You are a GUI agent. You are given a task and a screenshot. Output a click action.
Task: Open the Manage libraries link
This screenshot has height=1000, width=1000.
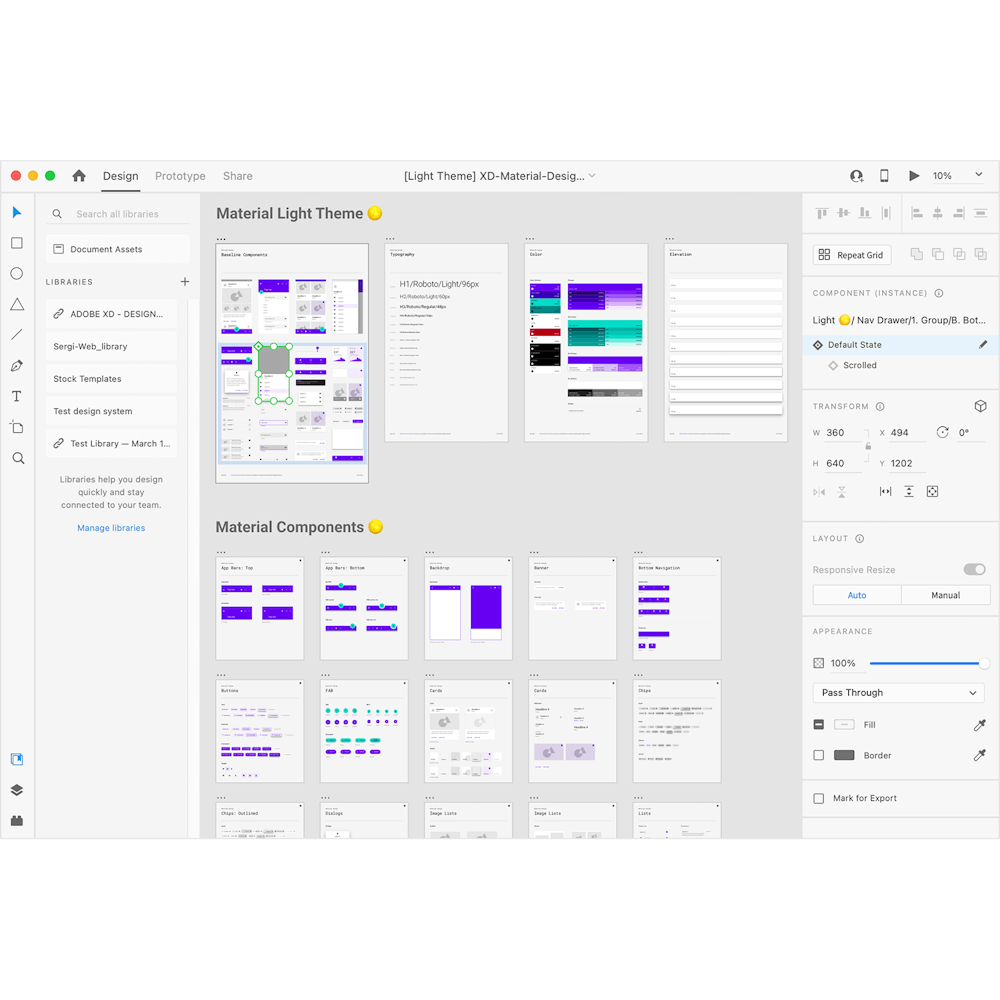(111, 527)
